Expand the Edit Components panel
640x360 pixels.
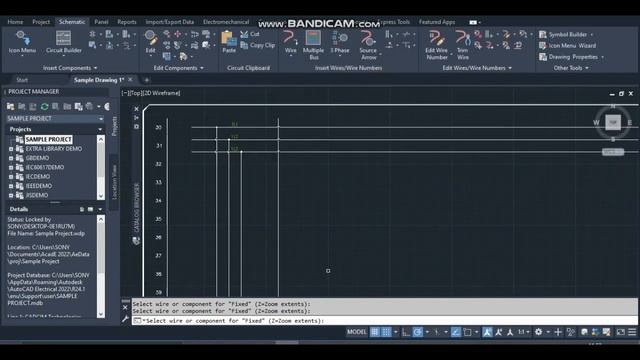(x=178, y=68)
